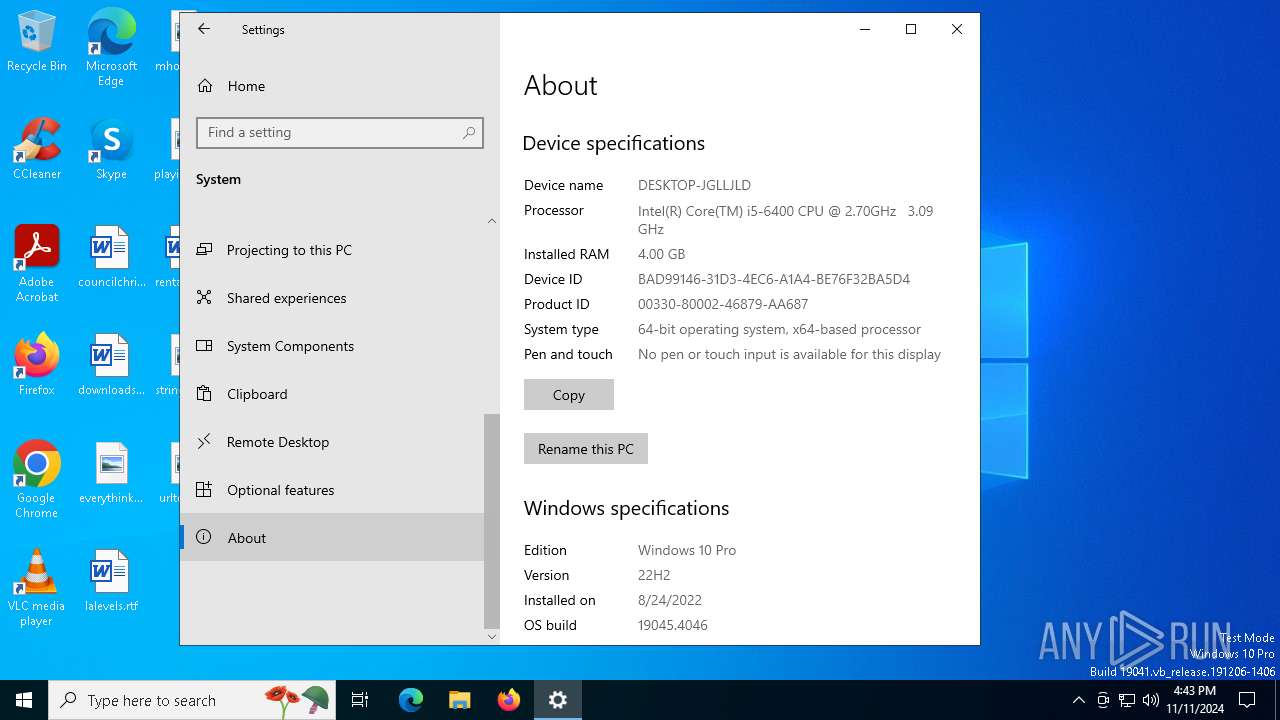Open Projecting to this PC settings

point(332,250)
